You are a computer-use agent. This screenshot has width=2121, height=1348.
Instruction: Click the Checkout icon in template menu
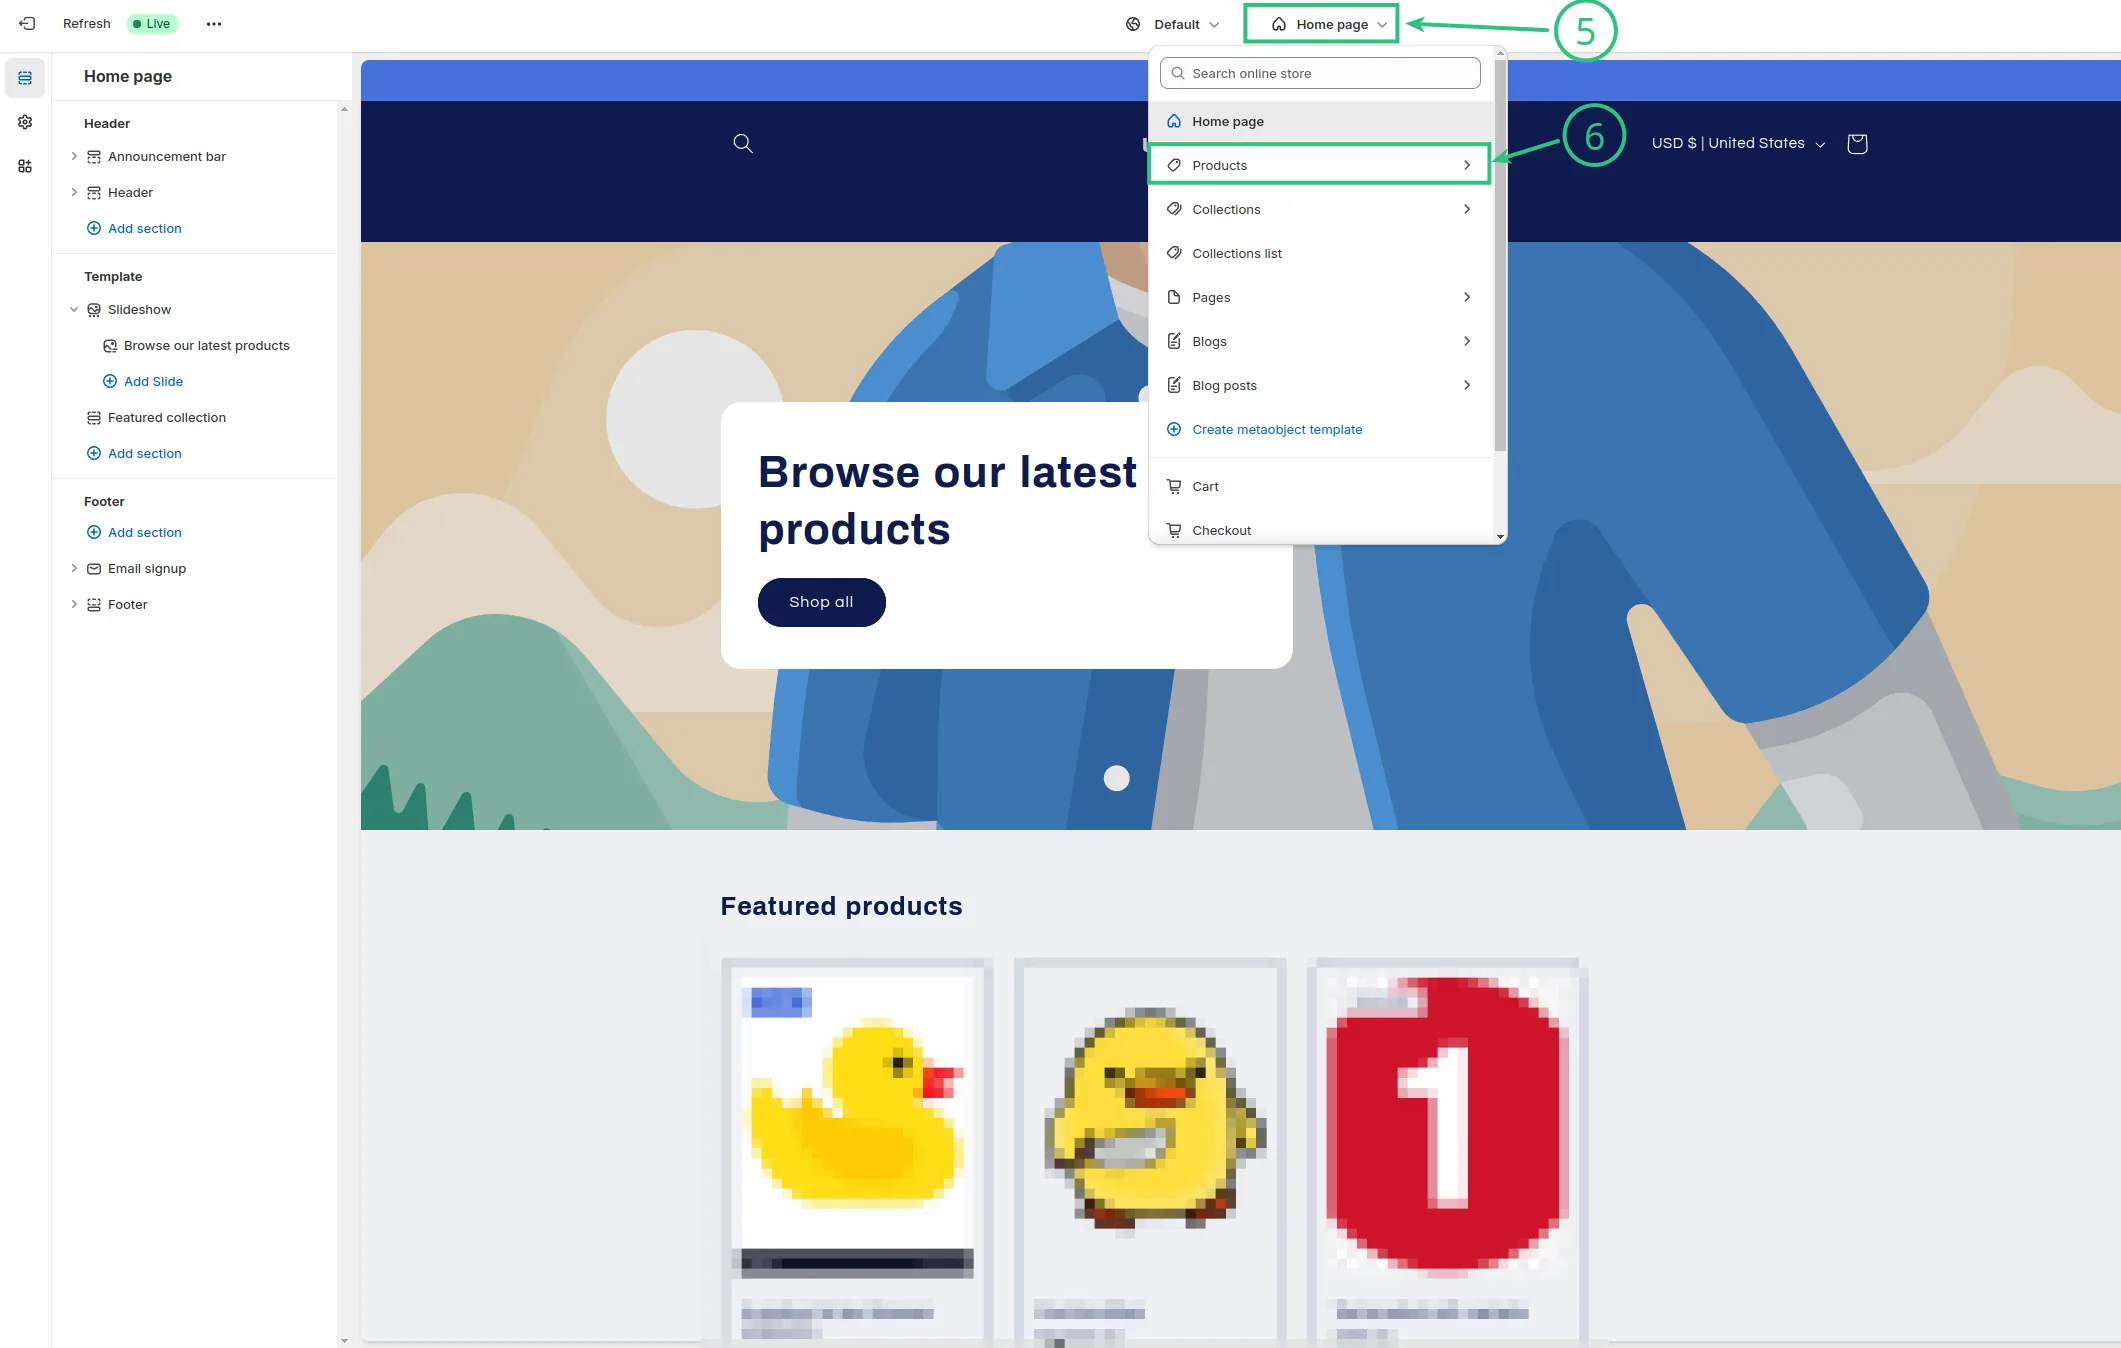pos(1174,531)
